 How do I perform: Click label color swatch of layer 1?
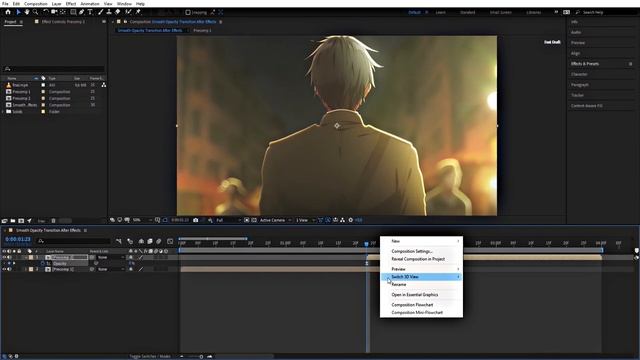click(31, 258)
